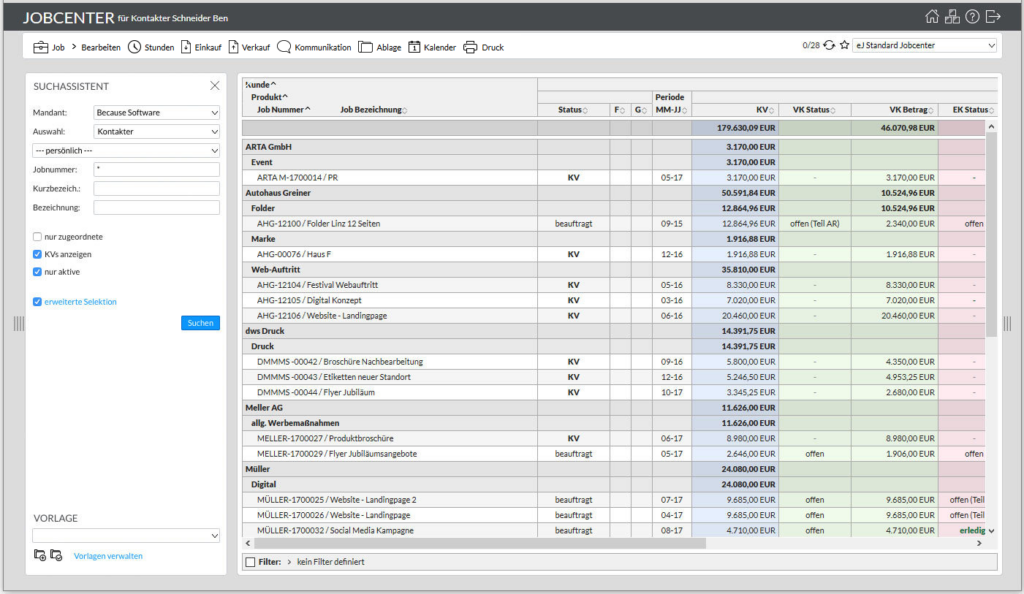This screenshot has height=594, width=1024.
Task: Open the eJ Standard Jobcenter dropdown
Action: point(924,45)
